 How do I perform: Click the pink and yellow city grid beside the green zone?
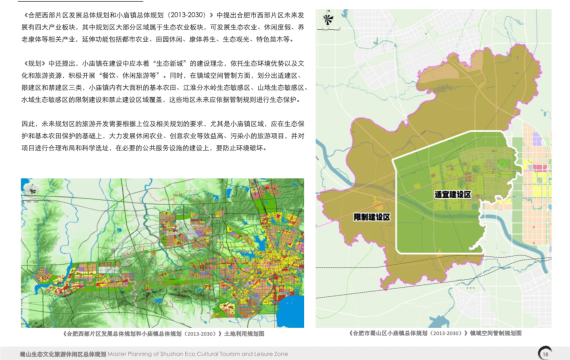click(537, 184)
